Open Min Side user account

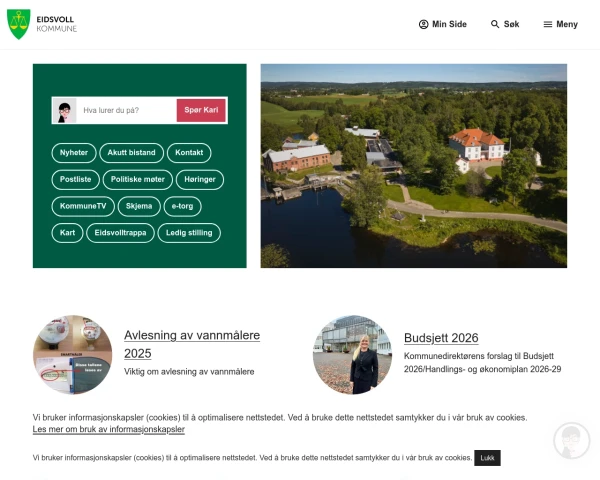pos(442,24)
